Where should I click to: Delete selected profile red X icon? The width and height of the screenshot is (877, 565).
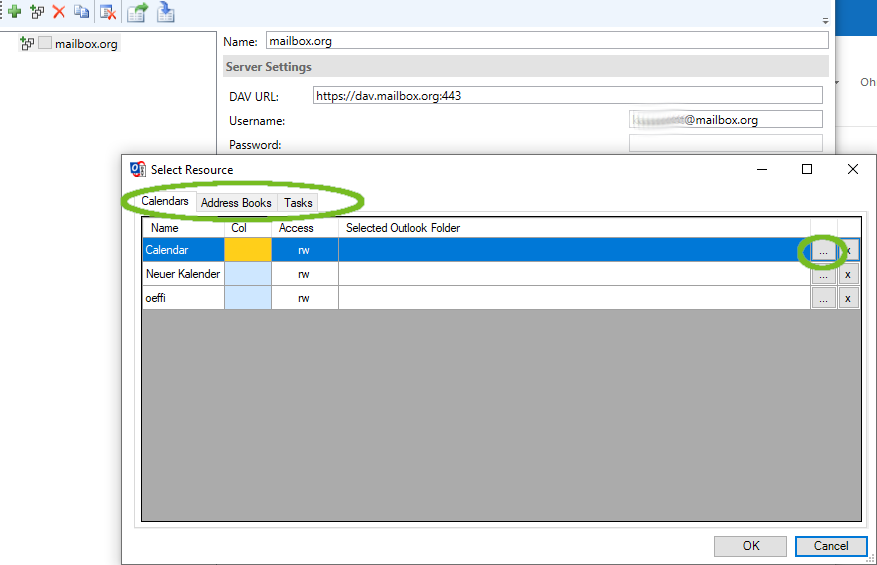59,12
